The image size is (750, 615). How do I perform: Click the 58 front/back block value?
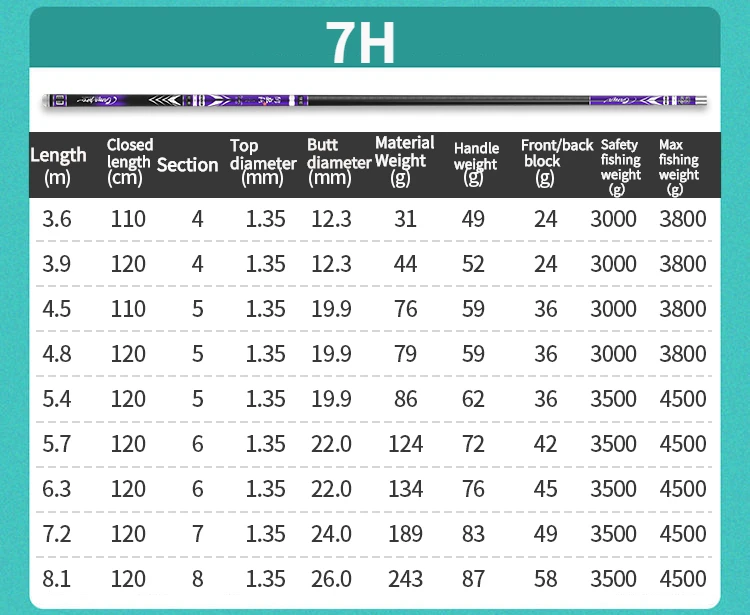545,579
